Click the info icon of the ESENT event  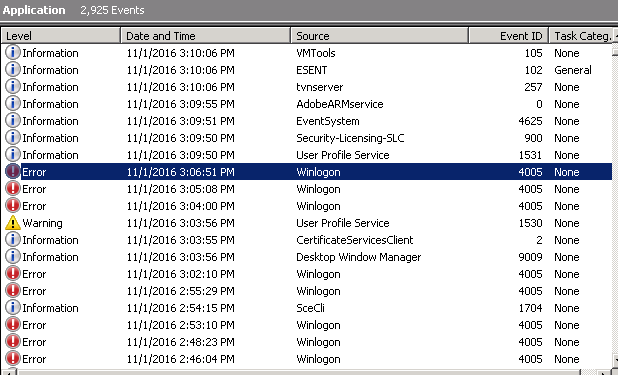click(13, 69)
